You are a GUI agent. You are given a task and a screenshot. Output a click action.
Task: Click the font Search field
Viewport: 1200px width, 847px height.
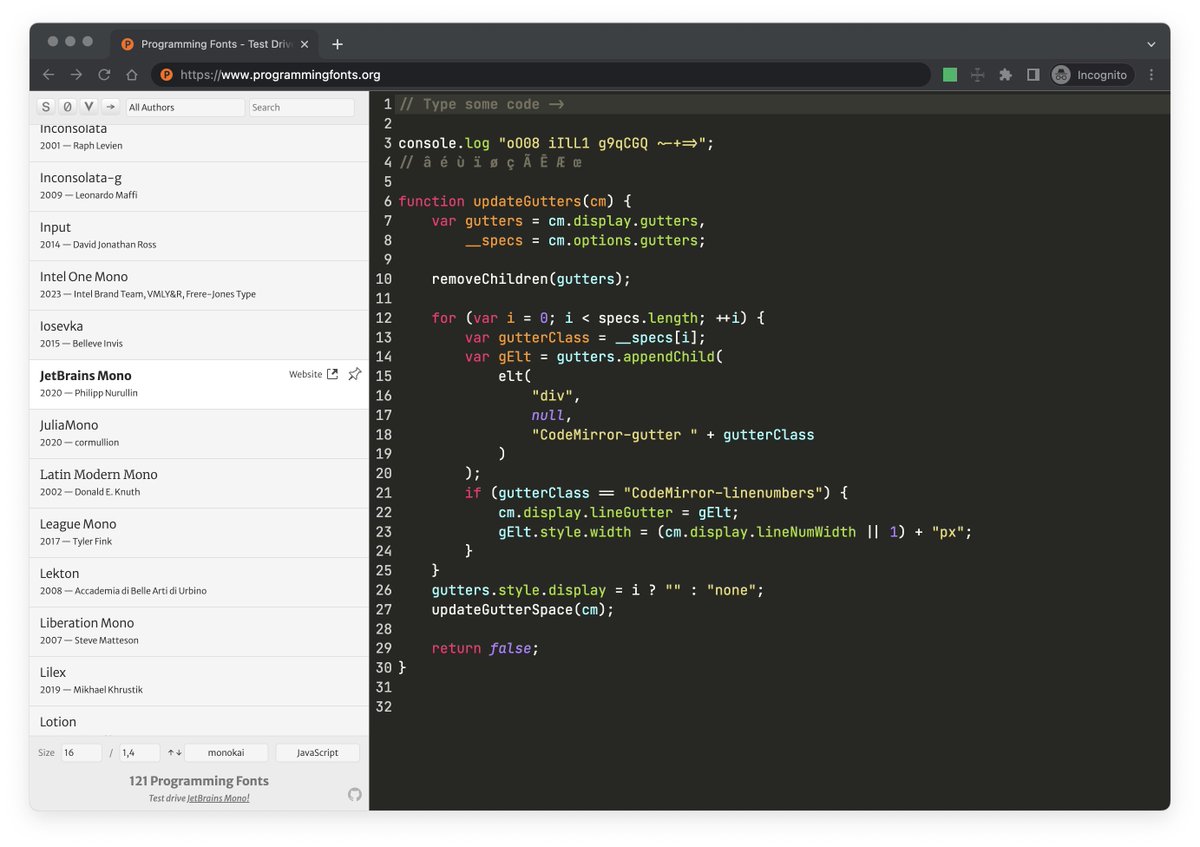(x=302, y=107)
